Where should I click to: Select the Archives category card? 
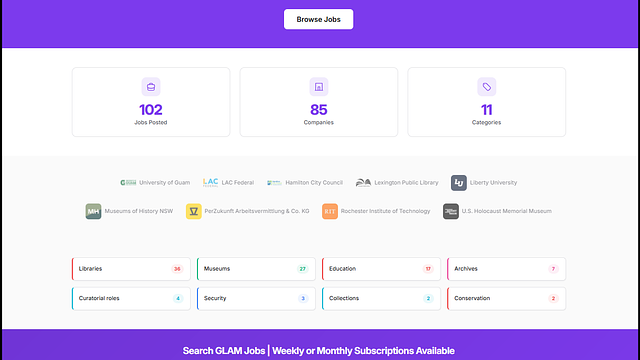pyautogui.click(x=507, y=269)
